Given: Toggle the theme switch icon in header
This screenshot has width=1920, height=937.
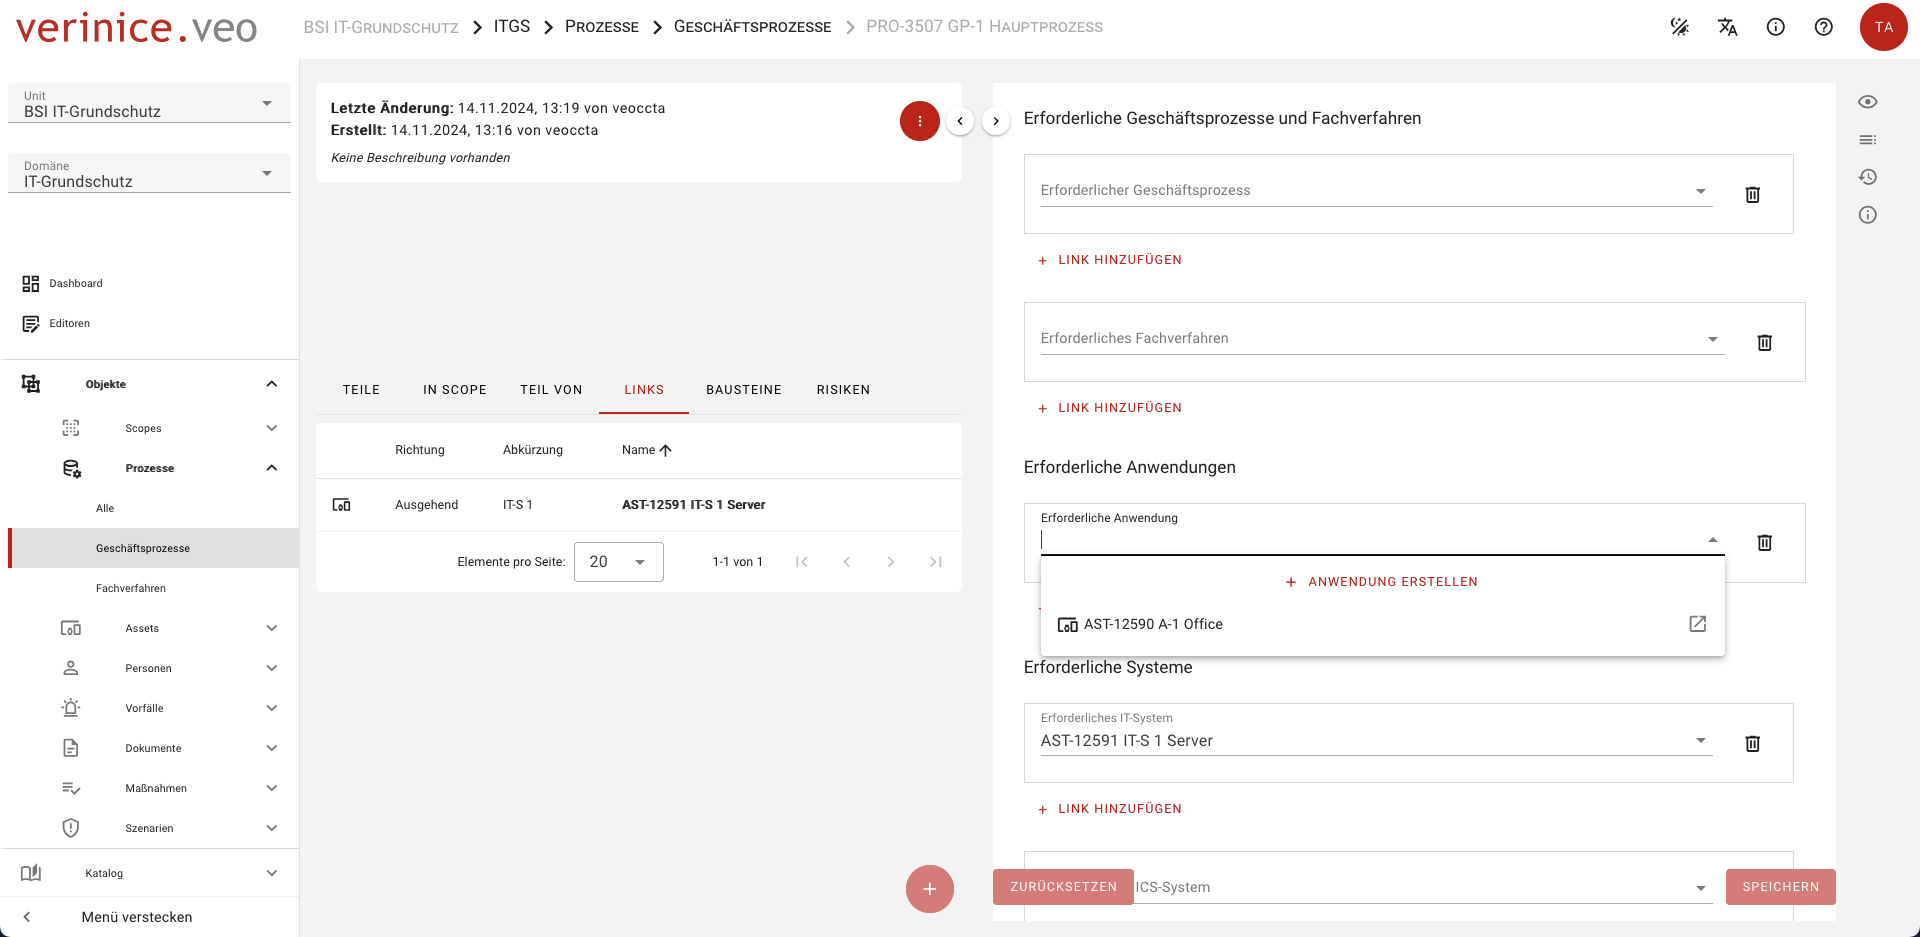Looking at the screenshot, I should click(x=1679, y=27).
